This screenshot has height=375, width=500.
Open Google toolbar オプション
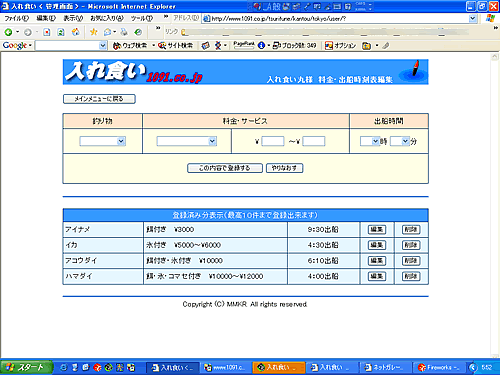click(340, 46)
